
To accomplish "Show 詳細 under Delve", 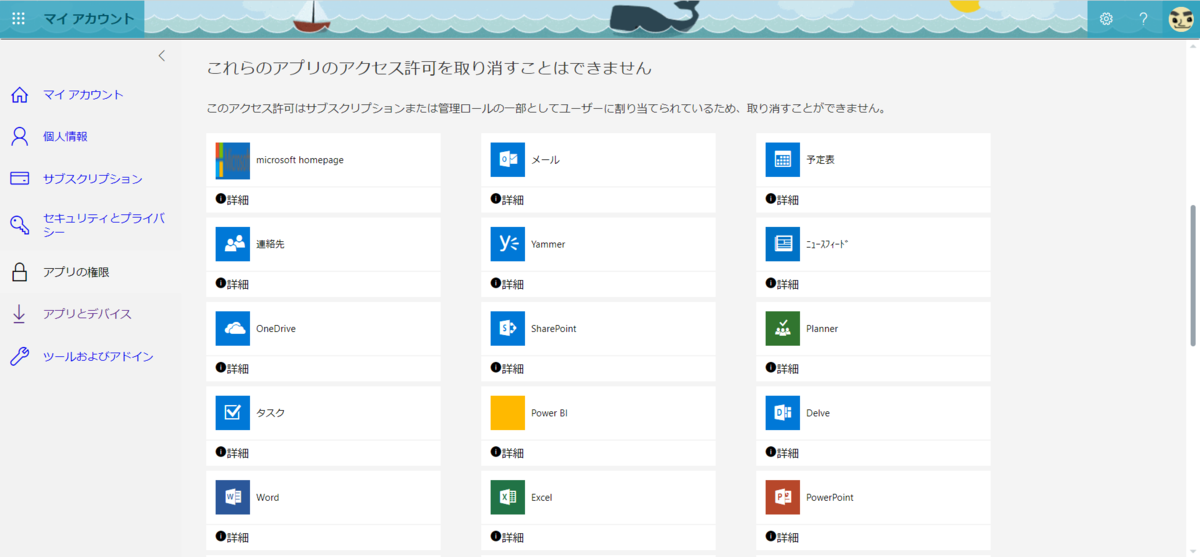I will (x=783, y=453).
